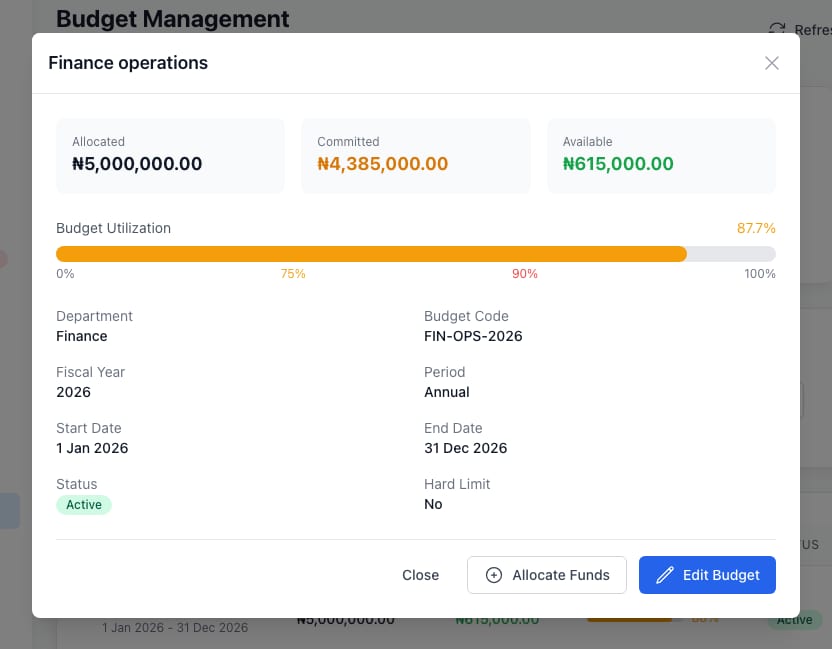Image resolution: width=832 pixels, height=649 pixels.
Task: Click the Budget Management page heading
Action: [x=172, y=19]
